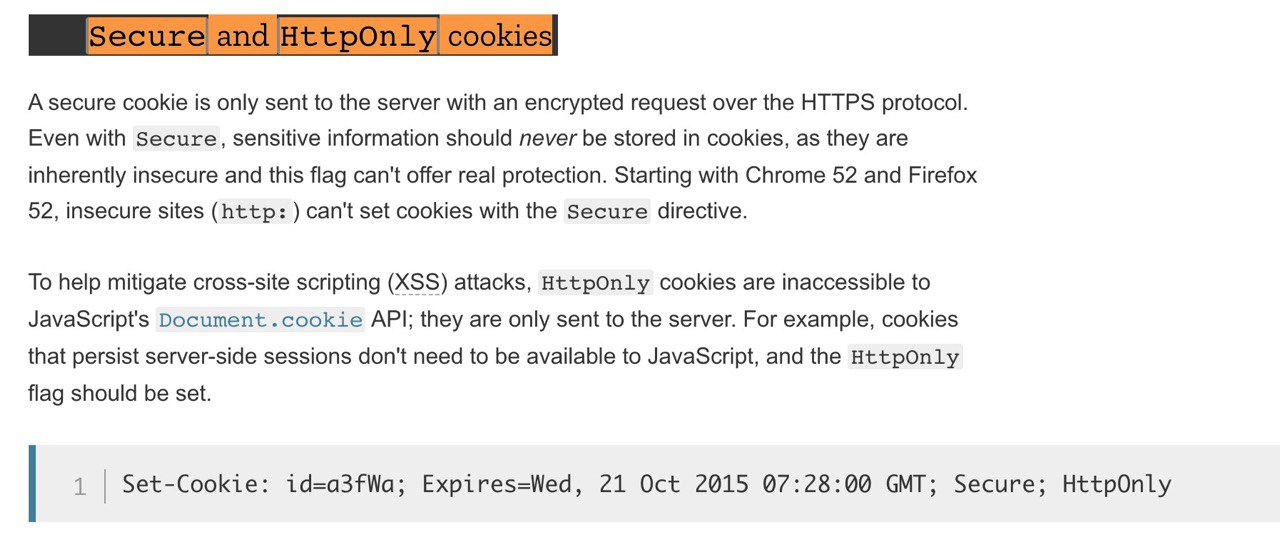Click inline "Secure" code before "directive"

pyautogui.click(x=607, y=212)
